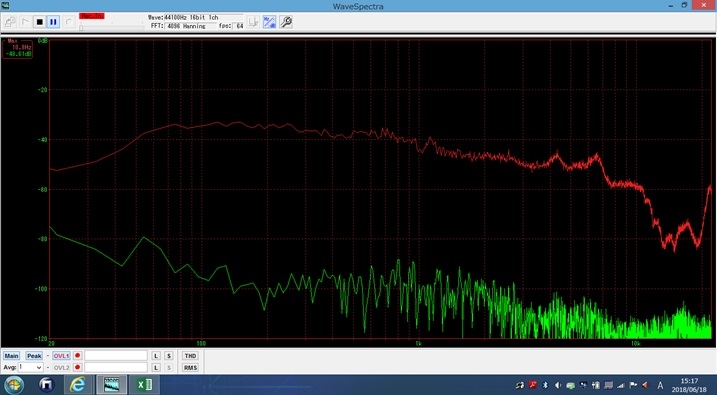
Task: Click the red record dot next to OVL2
Action: [77, 368]
